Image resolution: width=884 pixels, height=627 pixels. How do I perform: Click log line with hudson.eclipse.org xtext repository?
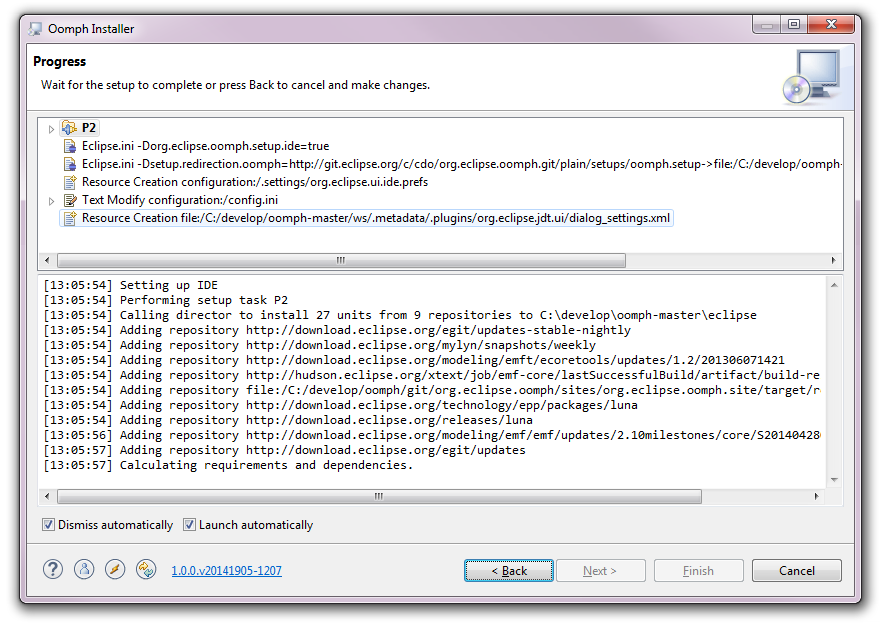pos(432,375)
